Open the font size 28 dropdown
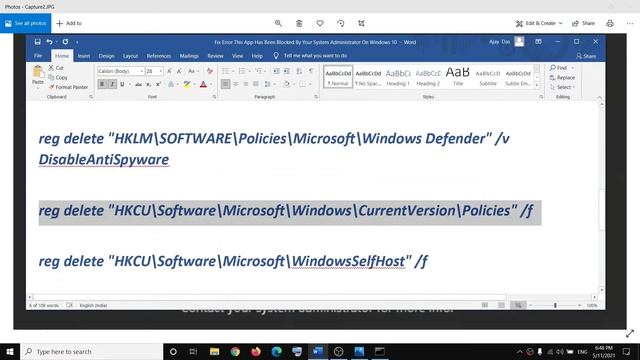 [x=161, y=71]
